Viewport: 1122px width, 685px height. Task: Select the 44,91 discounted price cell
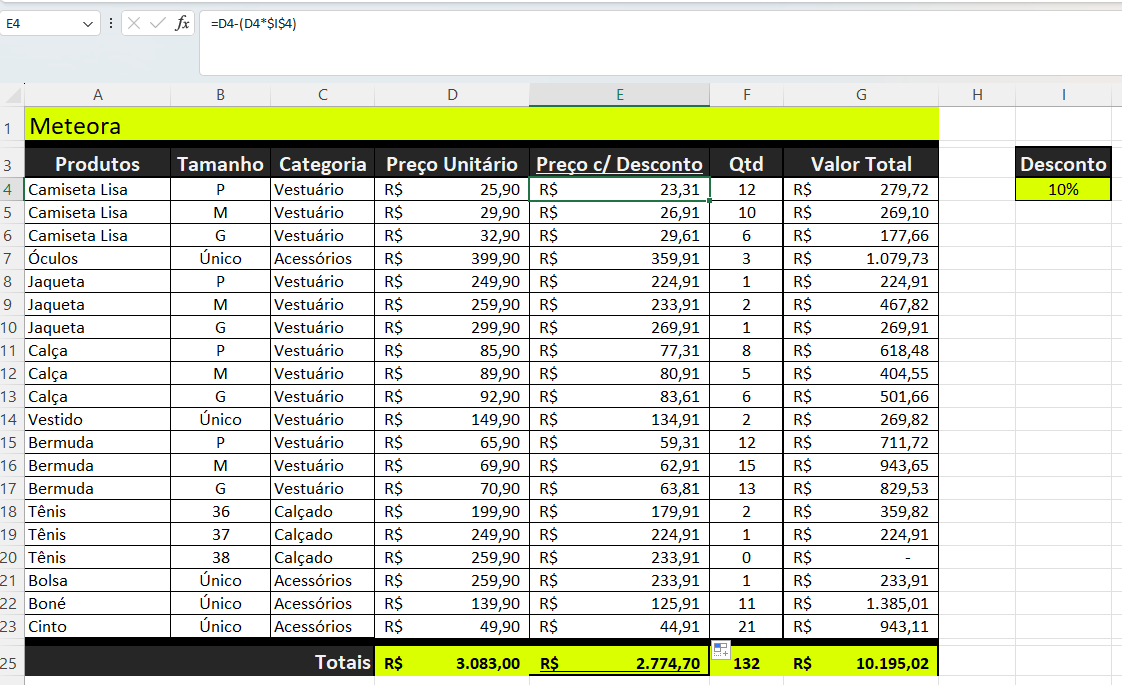(x=620, y=626)
